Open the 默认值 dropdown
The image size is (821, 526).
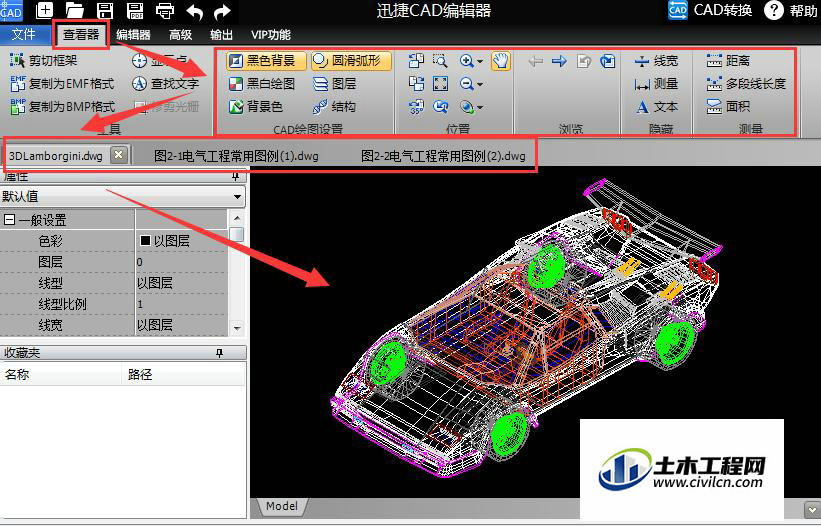click(123, 197)
